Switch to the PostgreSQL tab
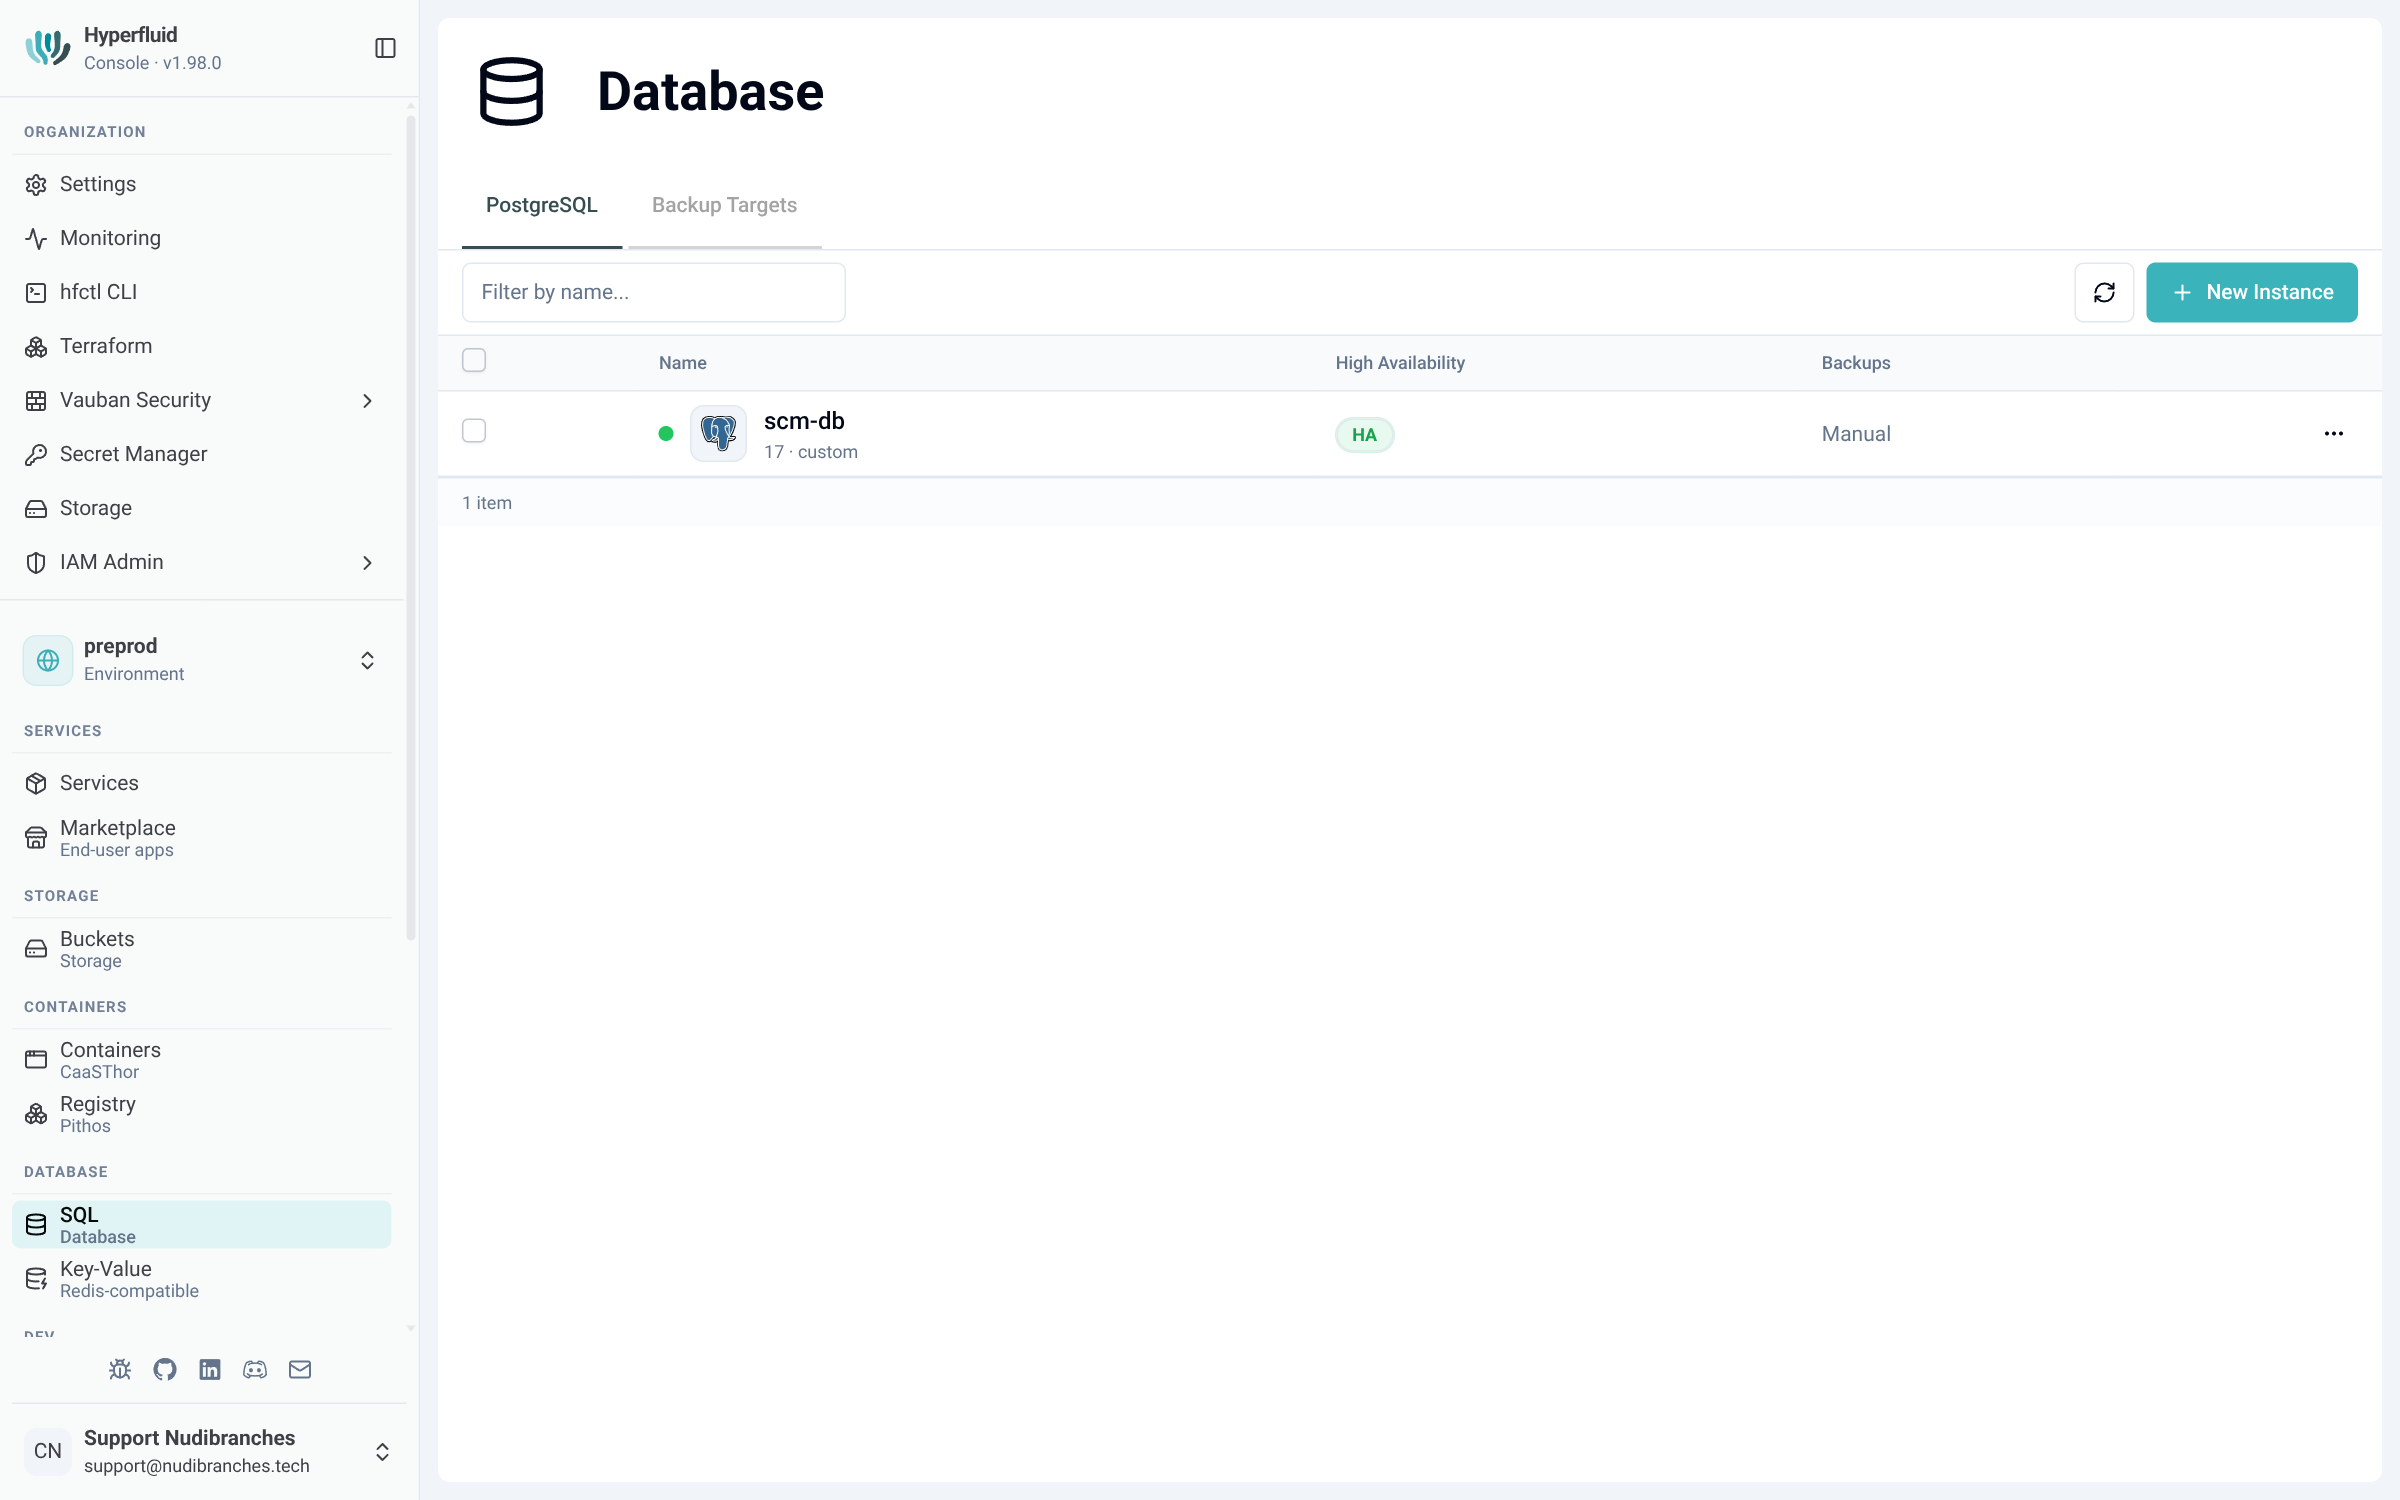The width and height of the screenshot is (2400, 1500). pos(542,206)
